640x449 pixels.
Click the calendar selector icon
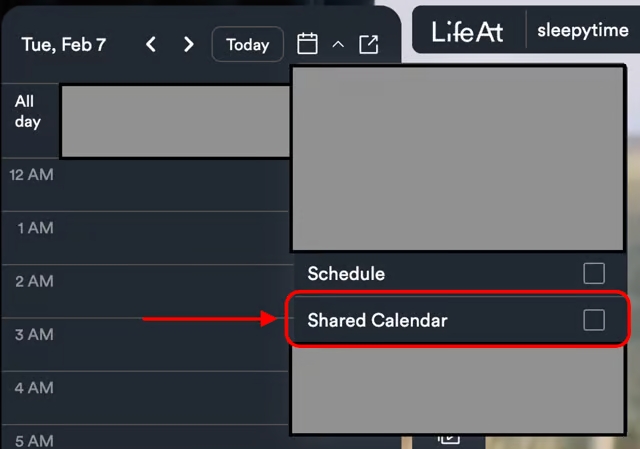tap(308, 45)
